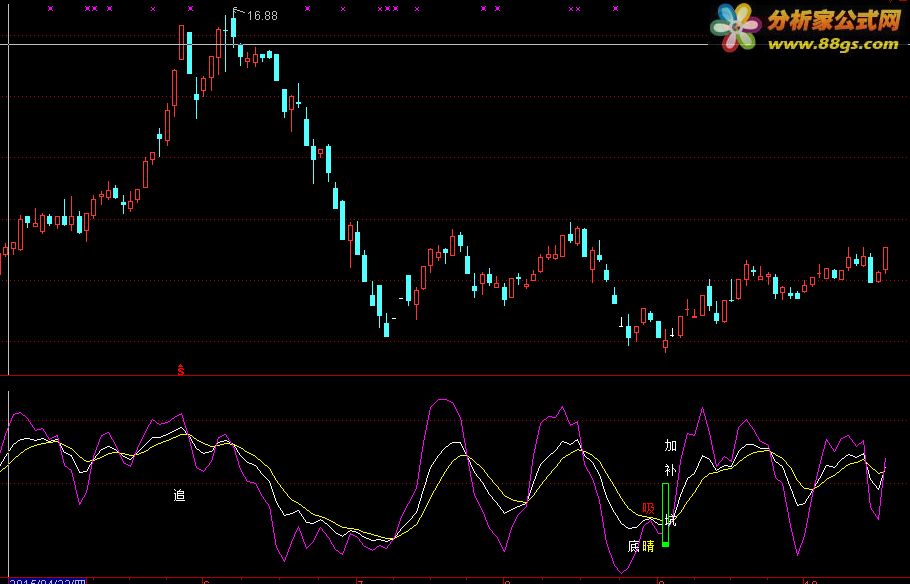Click the red S marker below candles

tap(180, 369)
